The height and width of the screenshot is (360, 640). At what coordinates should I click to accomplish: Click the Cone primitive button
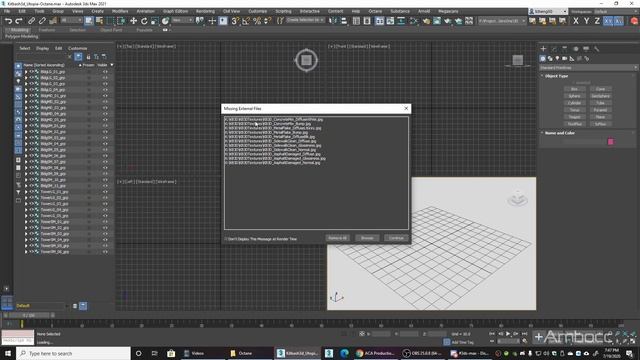(600, 89)
